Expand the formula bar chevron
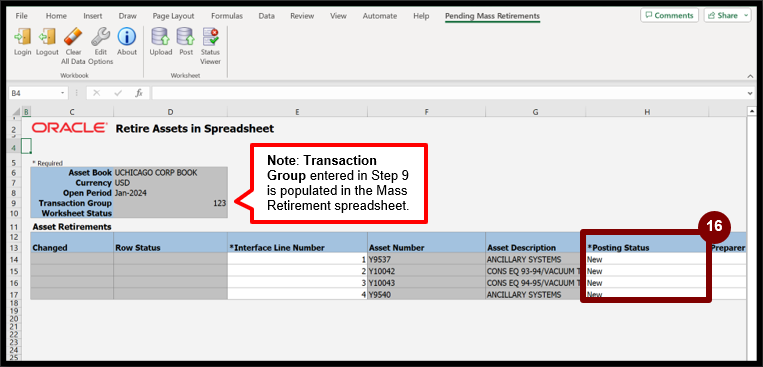The image size is (763, 367). point(751,92)
